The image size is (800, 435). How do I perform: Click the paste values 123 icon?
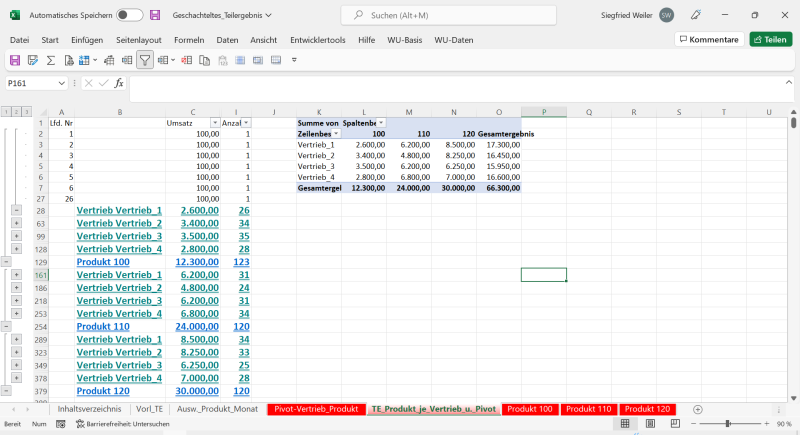[x=222, y=60]
